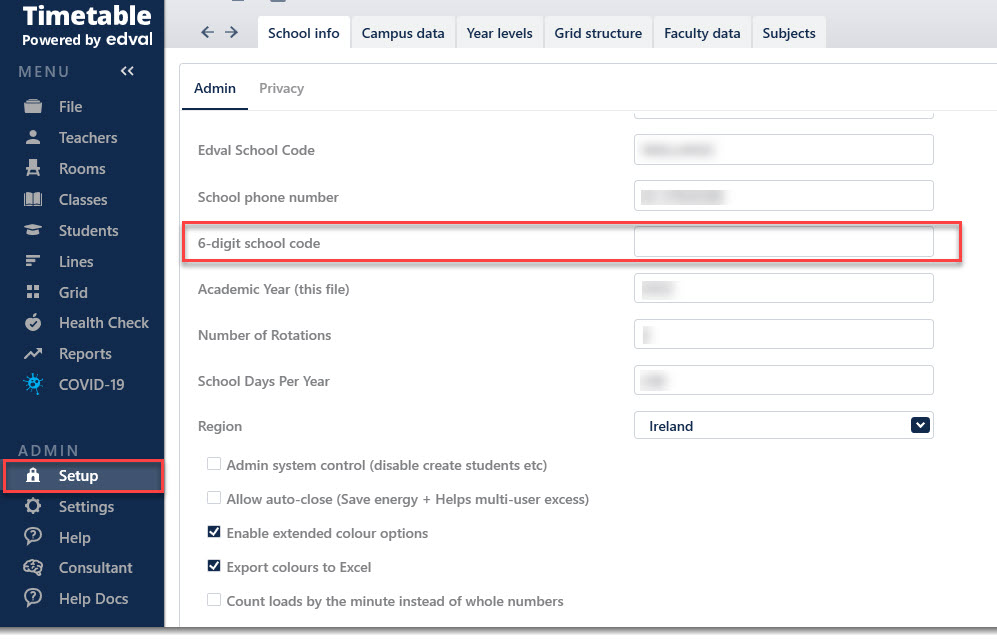This screenshot has height=642, width=997.
Task: Expand the Region dropdown showing Ireland
Action: pyautogui.click(x=783, y=425)
